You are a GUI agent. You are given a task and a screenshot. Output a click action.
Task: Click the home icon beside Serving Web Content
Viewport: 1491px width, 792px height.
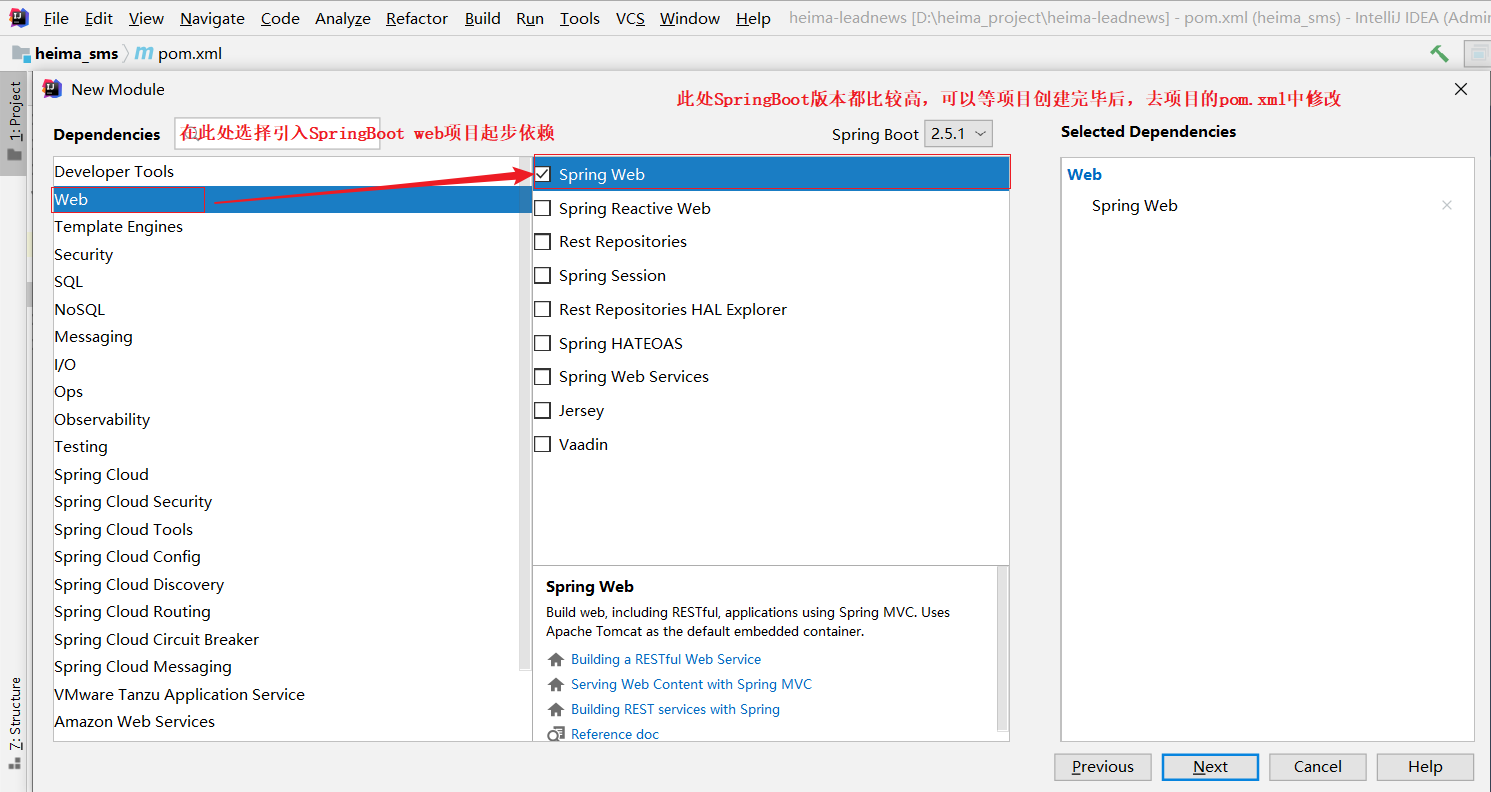tap(556, 685)
